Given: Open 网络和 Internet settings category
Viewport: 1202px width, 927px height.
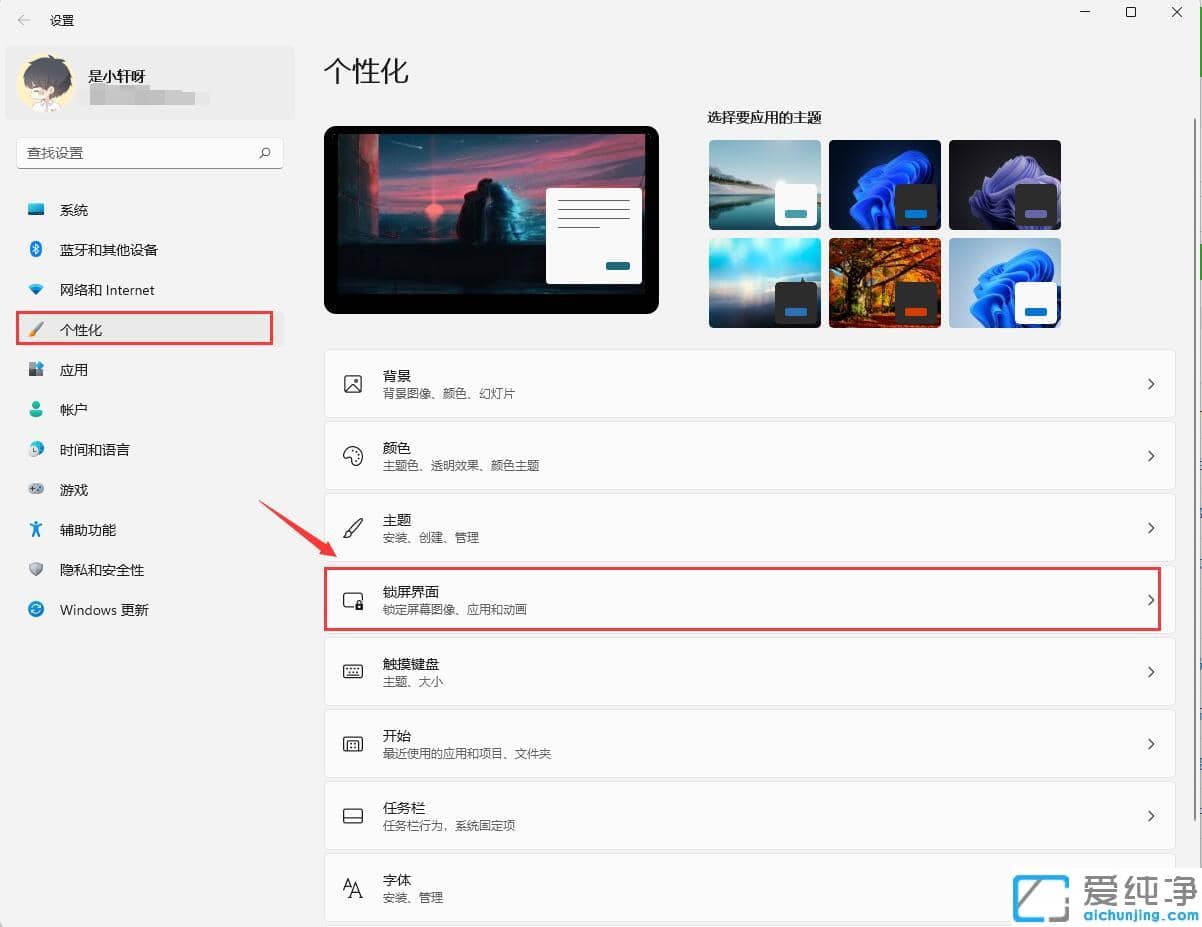Looking at the screenshot, I should [107, 290].
